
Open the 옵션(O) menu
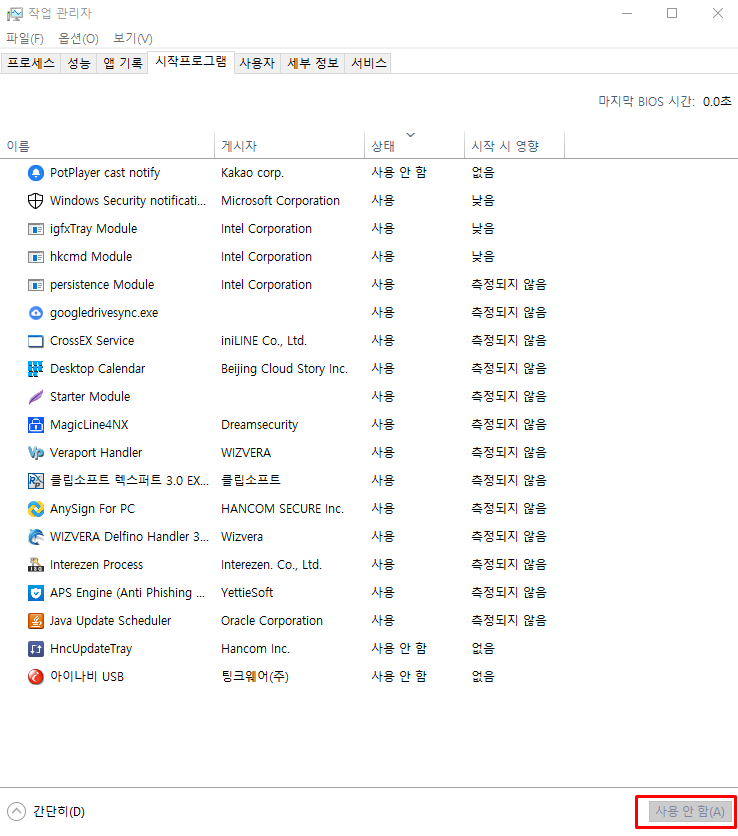click(78, 38)
